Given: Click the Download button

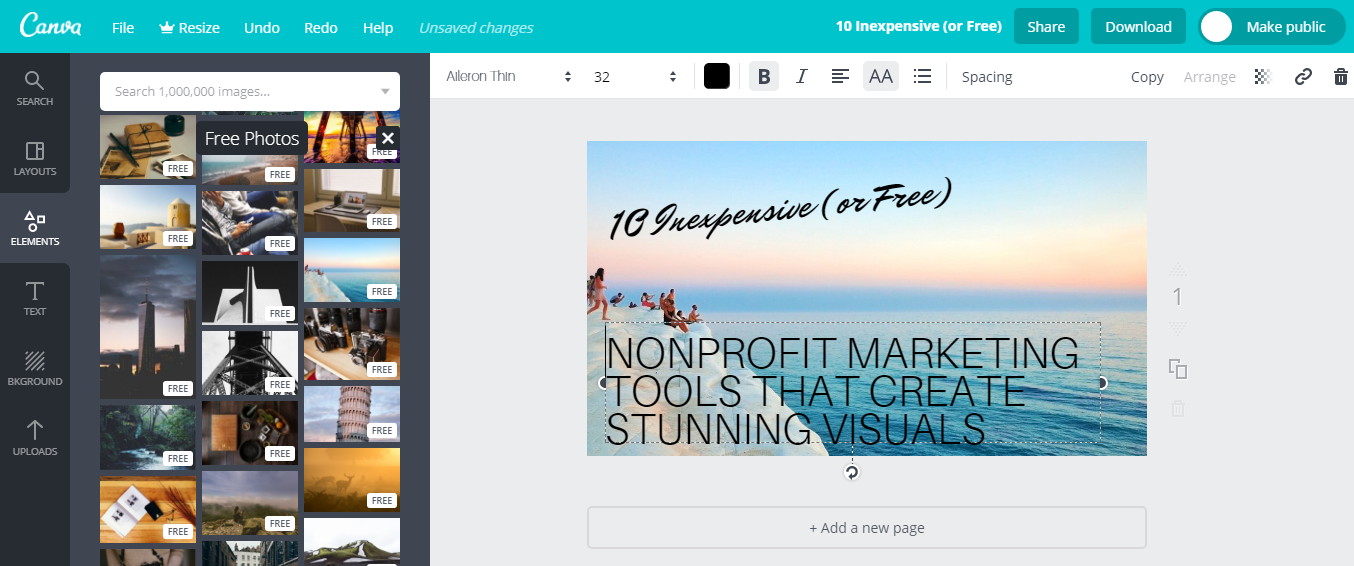Looking at the screenshot, I should coord(1138,27).
